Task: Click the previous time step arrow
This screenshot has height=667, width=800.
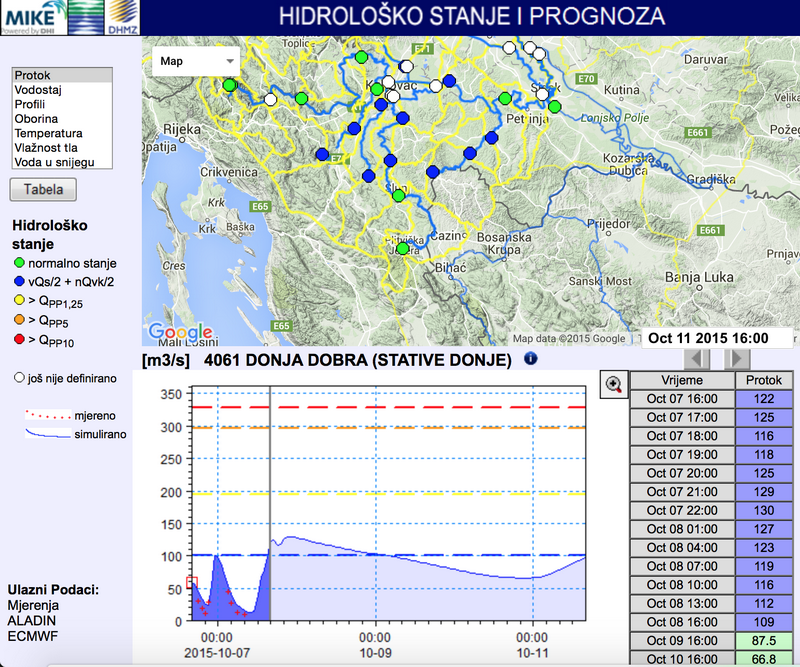Action: point(699,358)
